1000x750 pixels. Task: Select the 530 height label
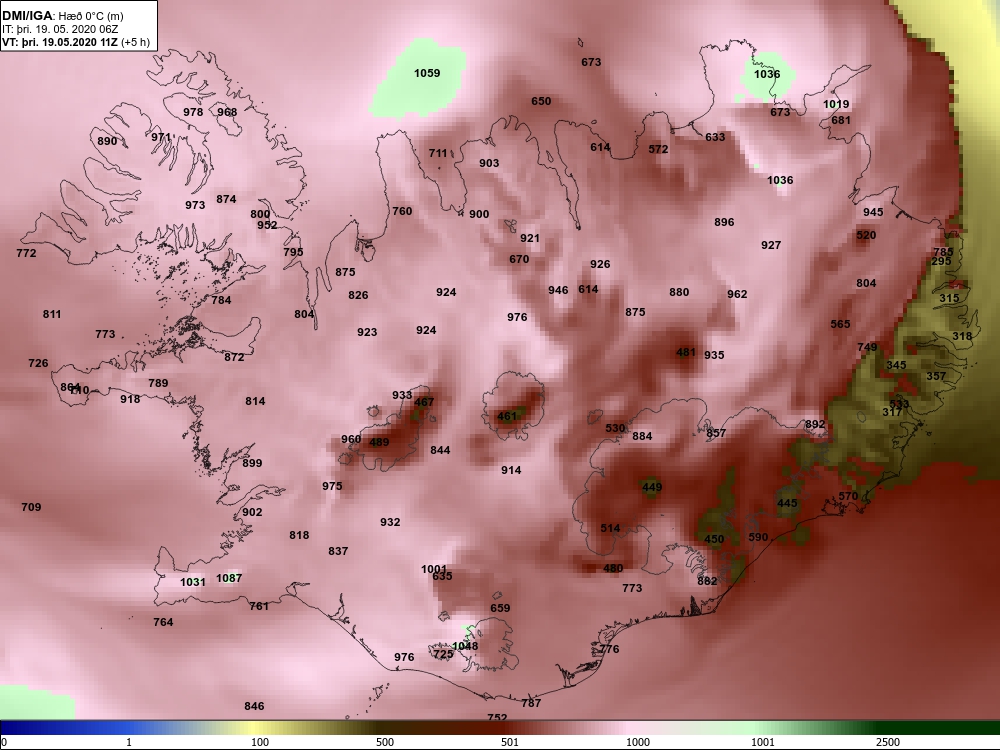point(615,428)
